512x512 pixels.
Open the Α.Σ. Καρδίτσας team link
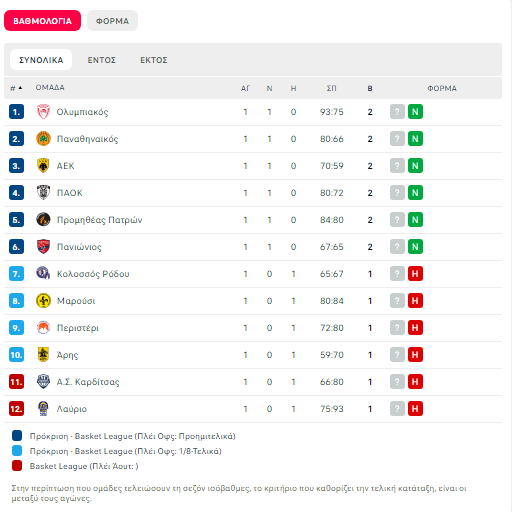click(x=88, y=382)
